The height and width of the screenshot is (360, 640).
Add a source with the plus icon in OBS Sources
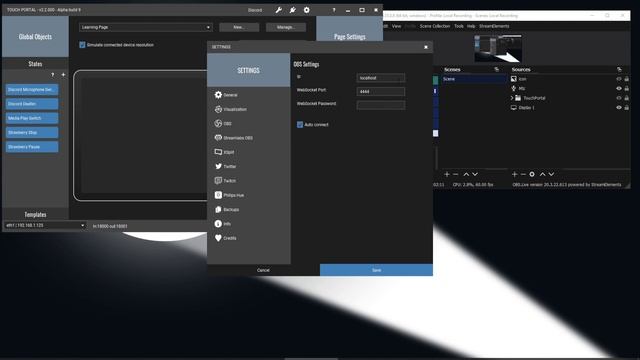pyautogui.click(x=515, y=174)
